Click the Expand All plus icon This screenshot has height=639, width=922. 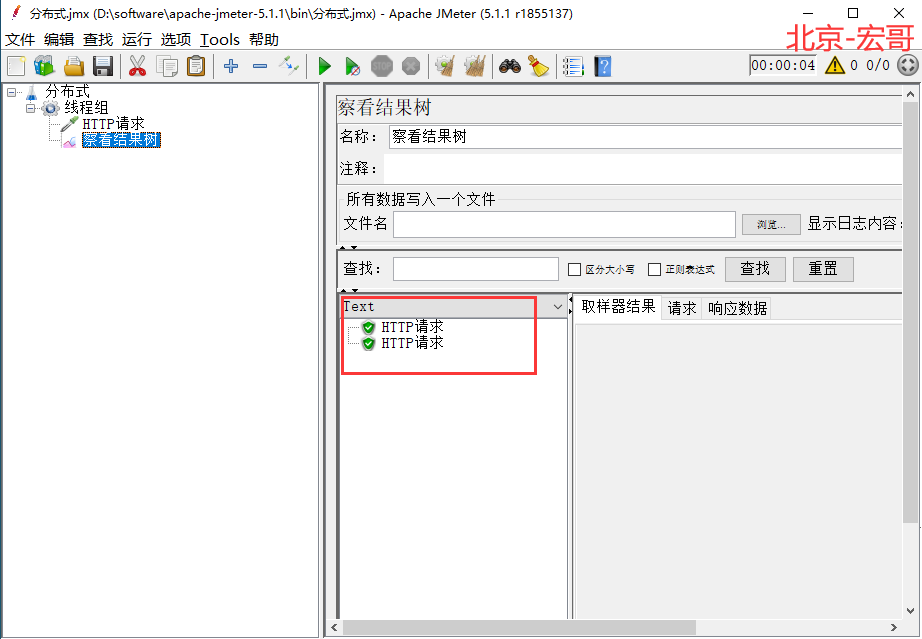(231, 66)
